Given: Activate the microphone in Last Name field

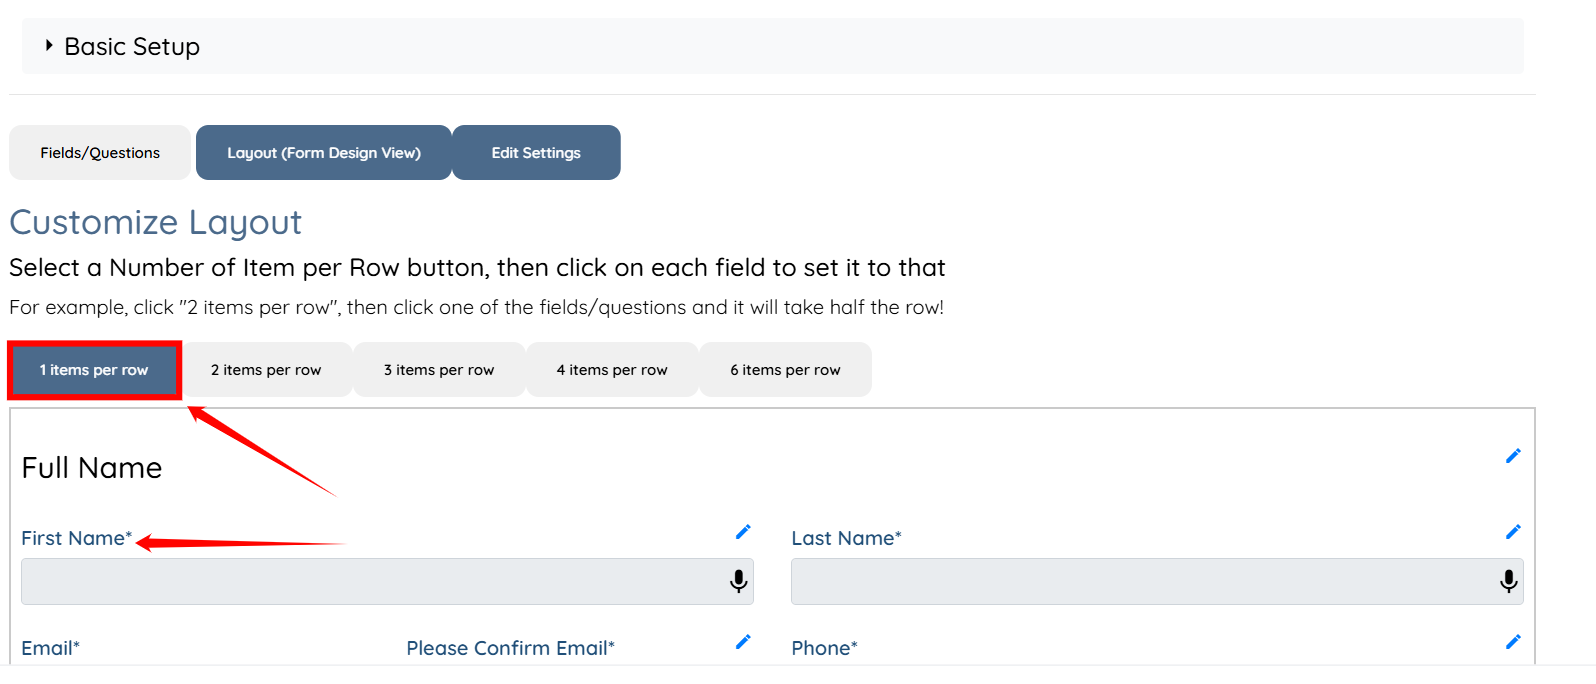Looking at the screenshot, I should (1509, 581).
